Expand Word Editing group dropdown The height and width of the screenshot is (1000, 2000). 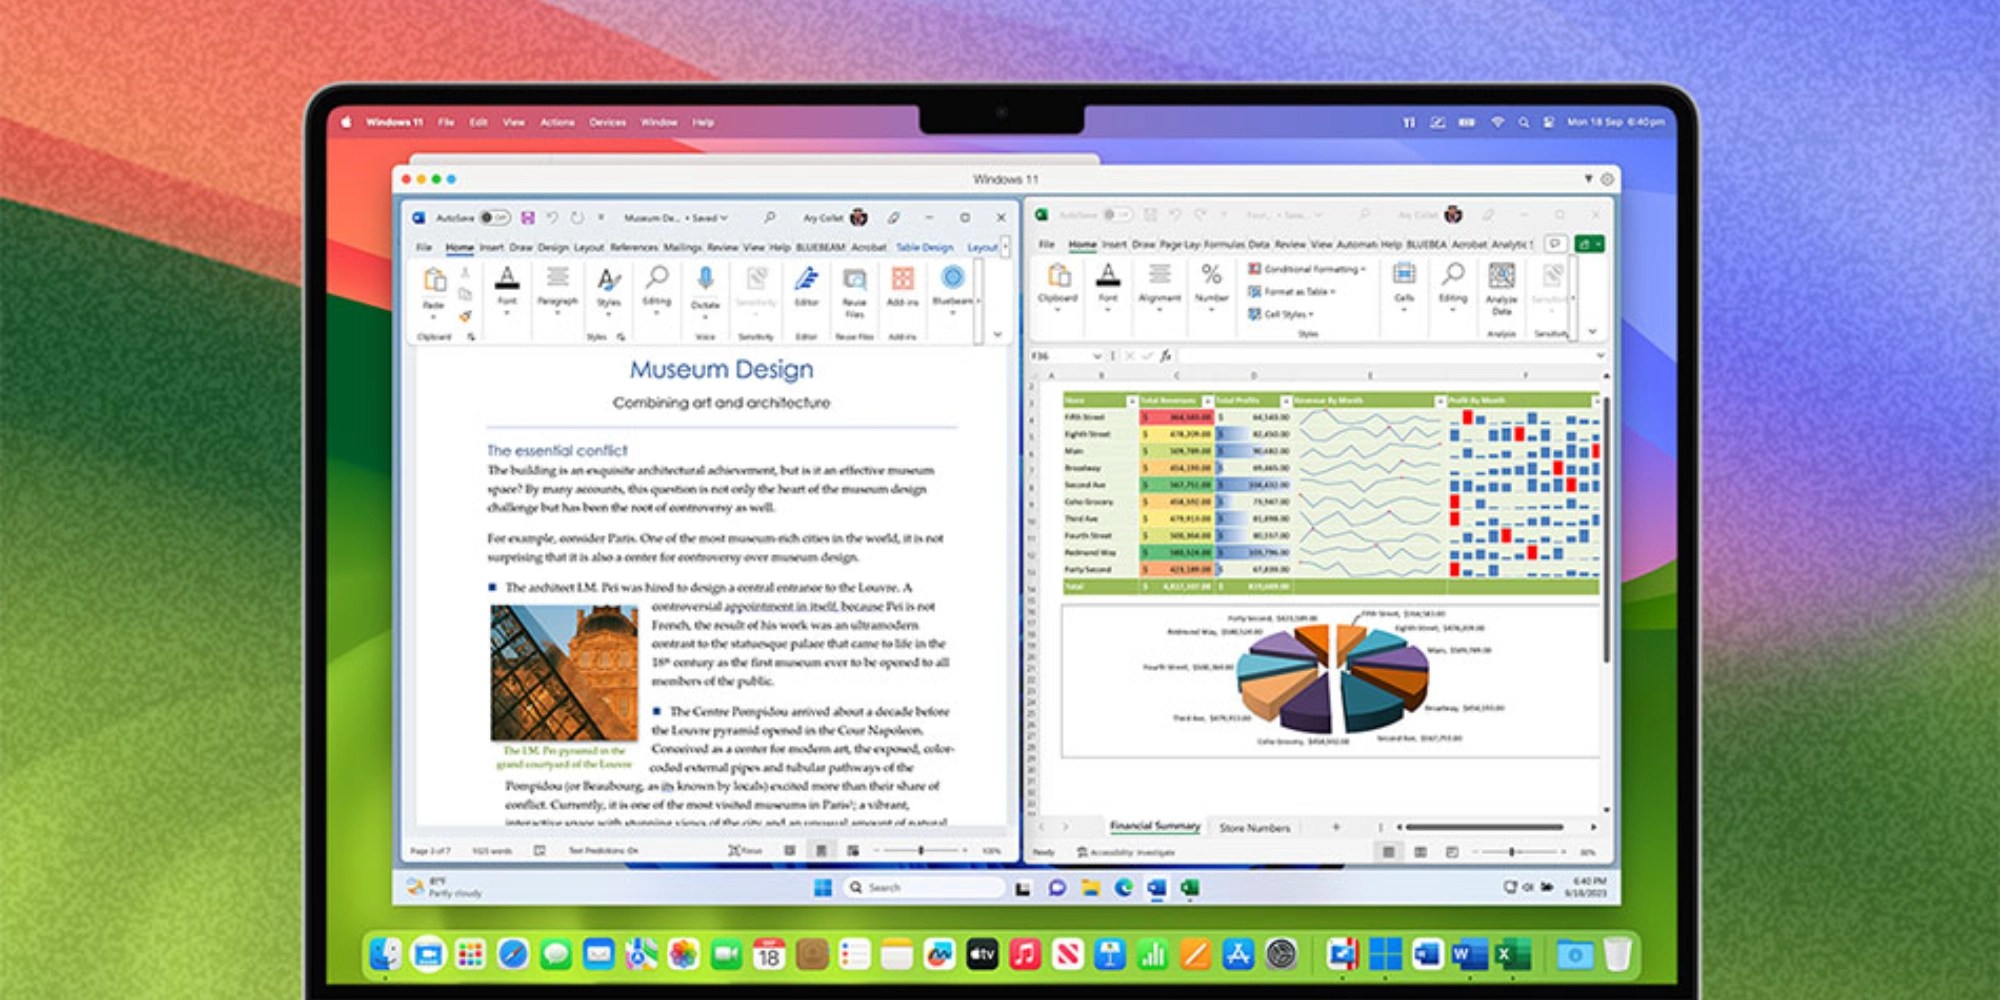pyautogui.click(x=656, y=313)
